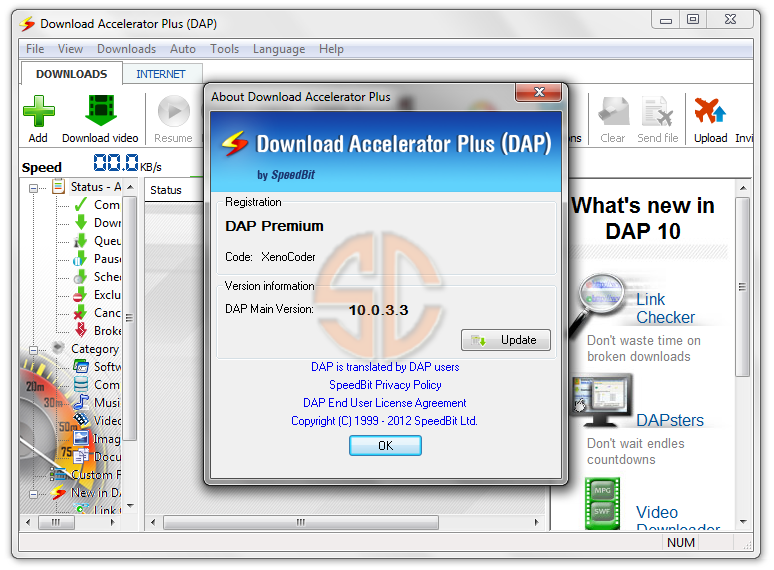
Task: Click the Send file toolbar icon
Action: coord(658,111)
